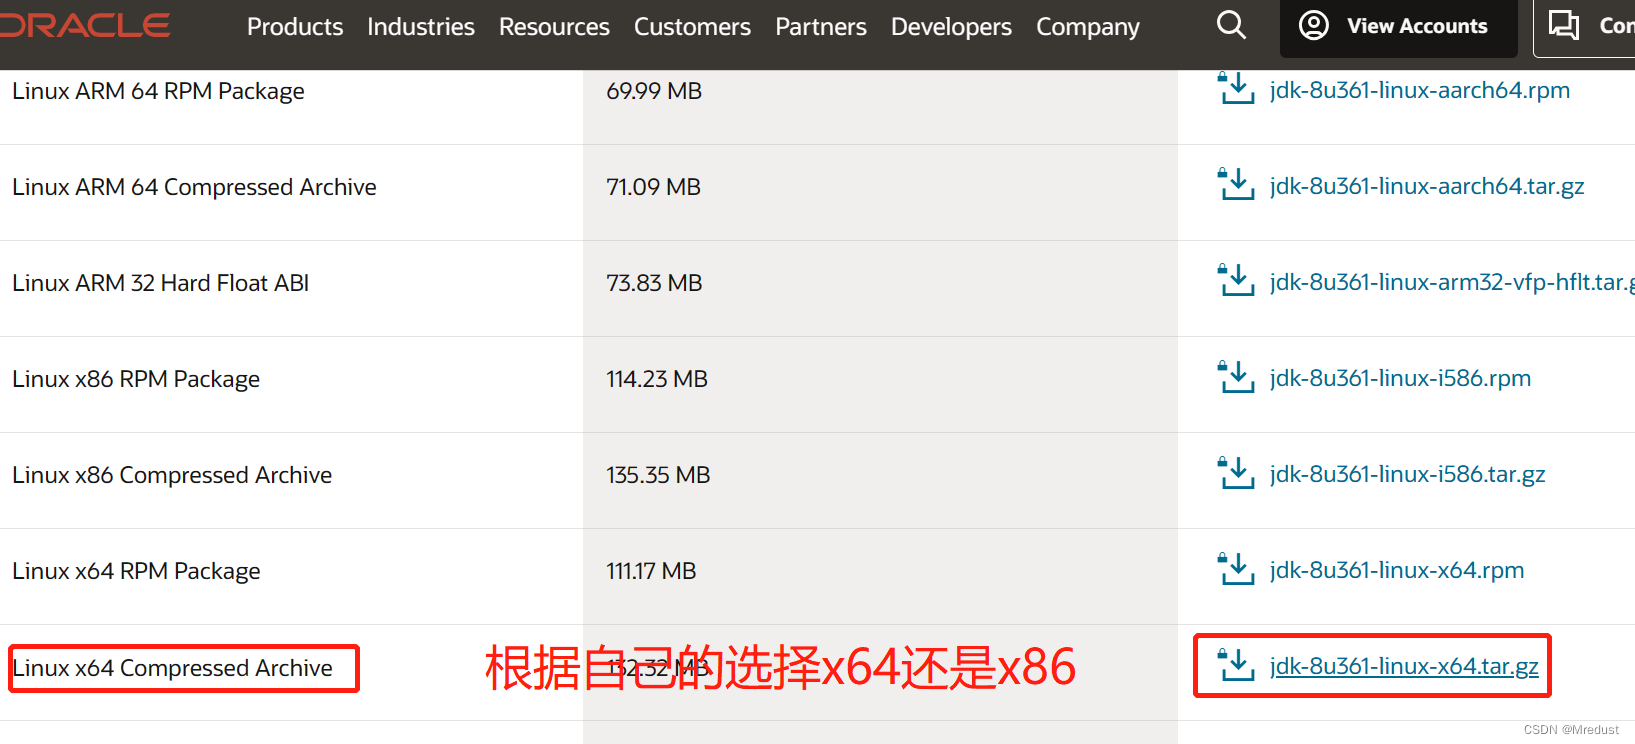Click download icon for jdk-8u361-linux-i586.tar.gz
1635x744 pixels.
[x=1236, y=472]
